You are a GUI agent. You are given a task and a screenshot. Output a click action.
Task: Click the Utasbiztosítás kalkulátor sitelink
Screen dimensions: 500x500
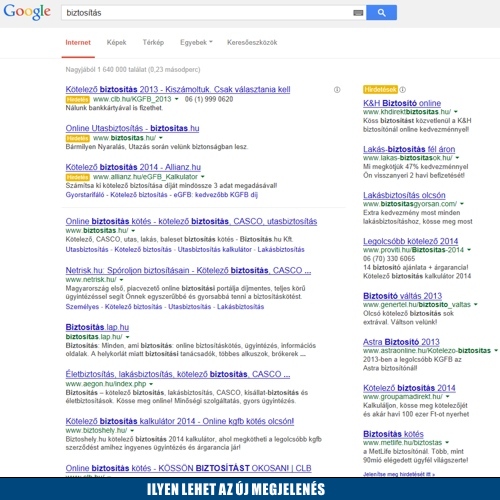coord(214,250)
